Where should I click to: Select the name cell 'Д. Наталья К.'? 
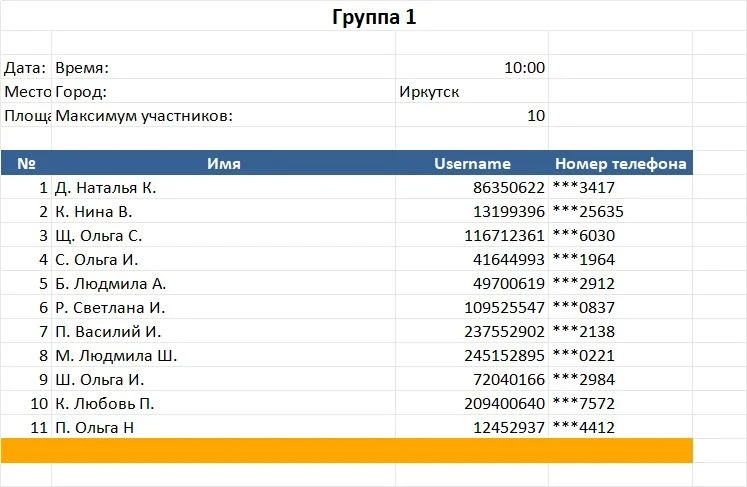point(223,187)
